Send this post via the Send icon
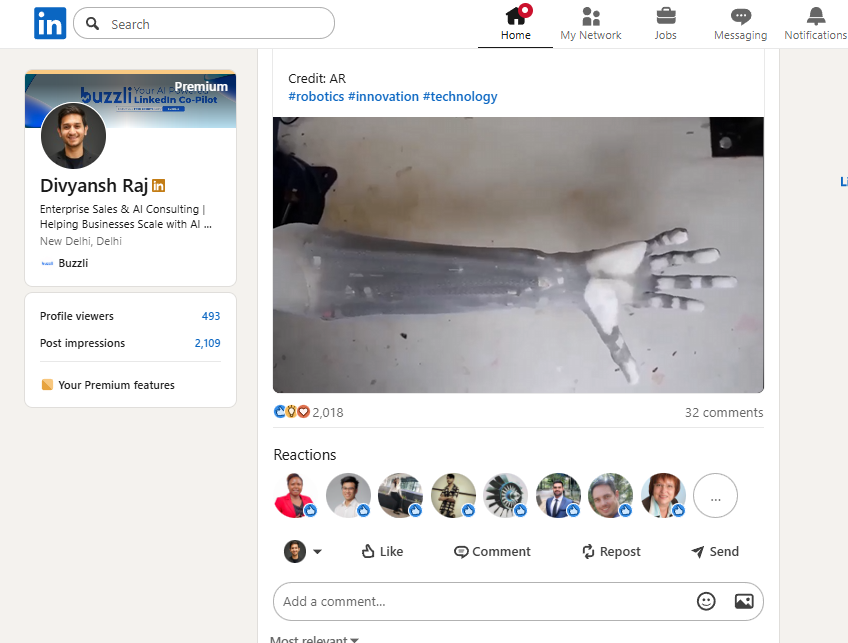848x643 pixels. pos(715,551)
